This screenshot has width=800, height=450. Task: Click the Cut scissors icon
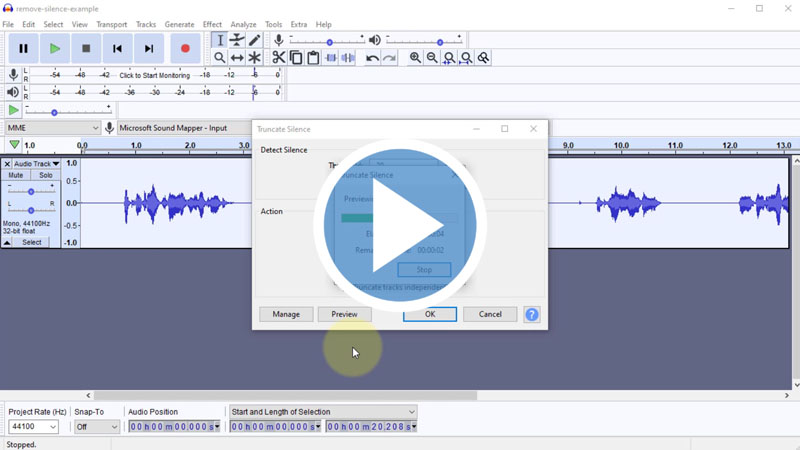pyautogui.click(x=279, y=58)
